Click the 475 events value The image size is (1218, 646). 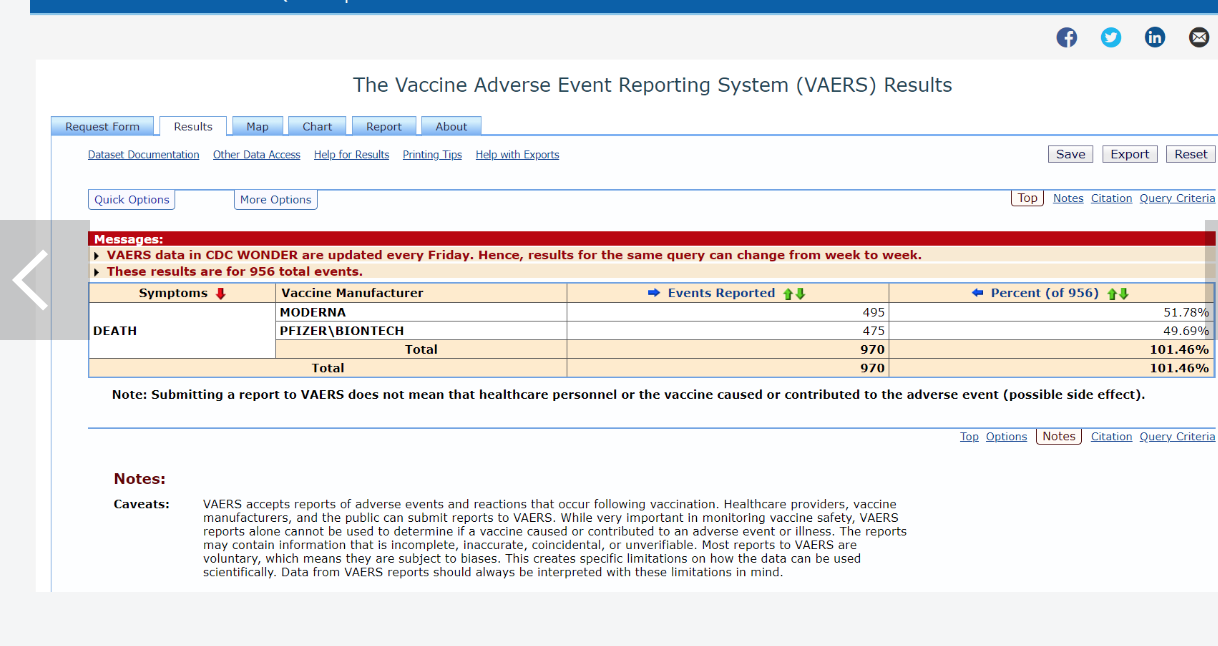[873, 331]
